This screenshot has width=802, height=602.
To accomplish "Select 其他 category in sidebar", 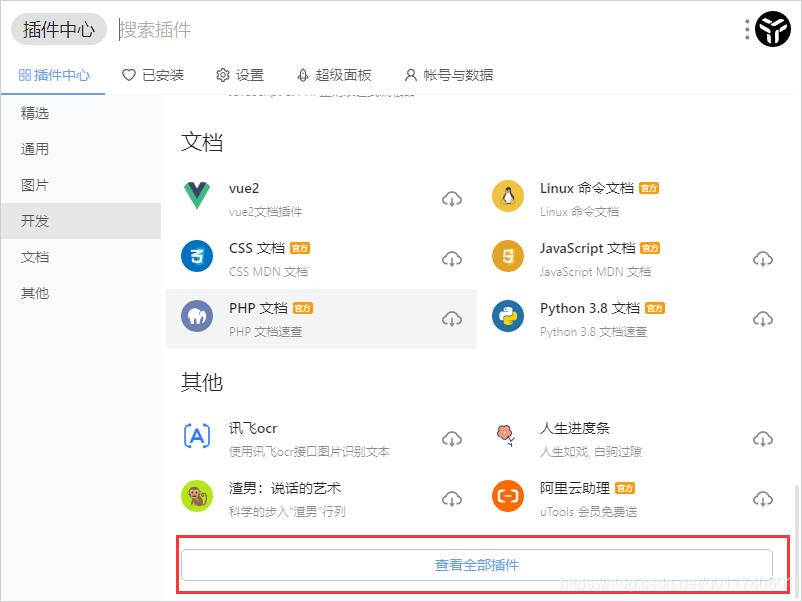I will click(80, 293).
